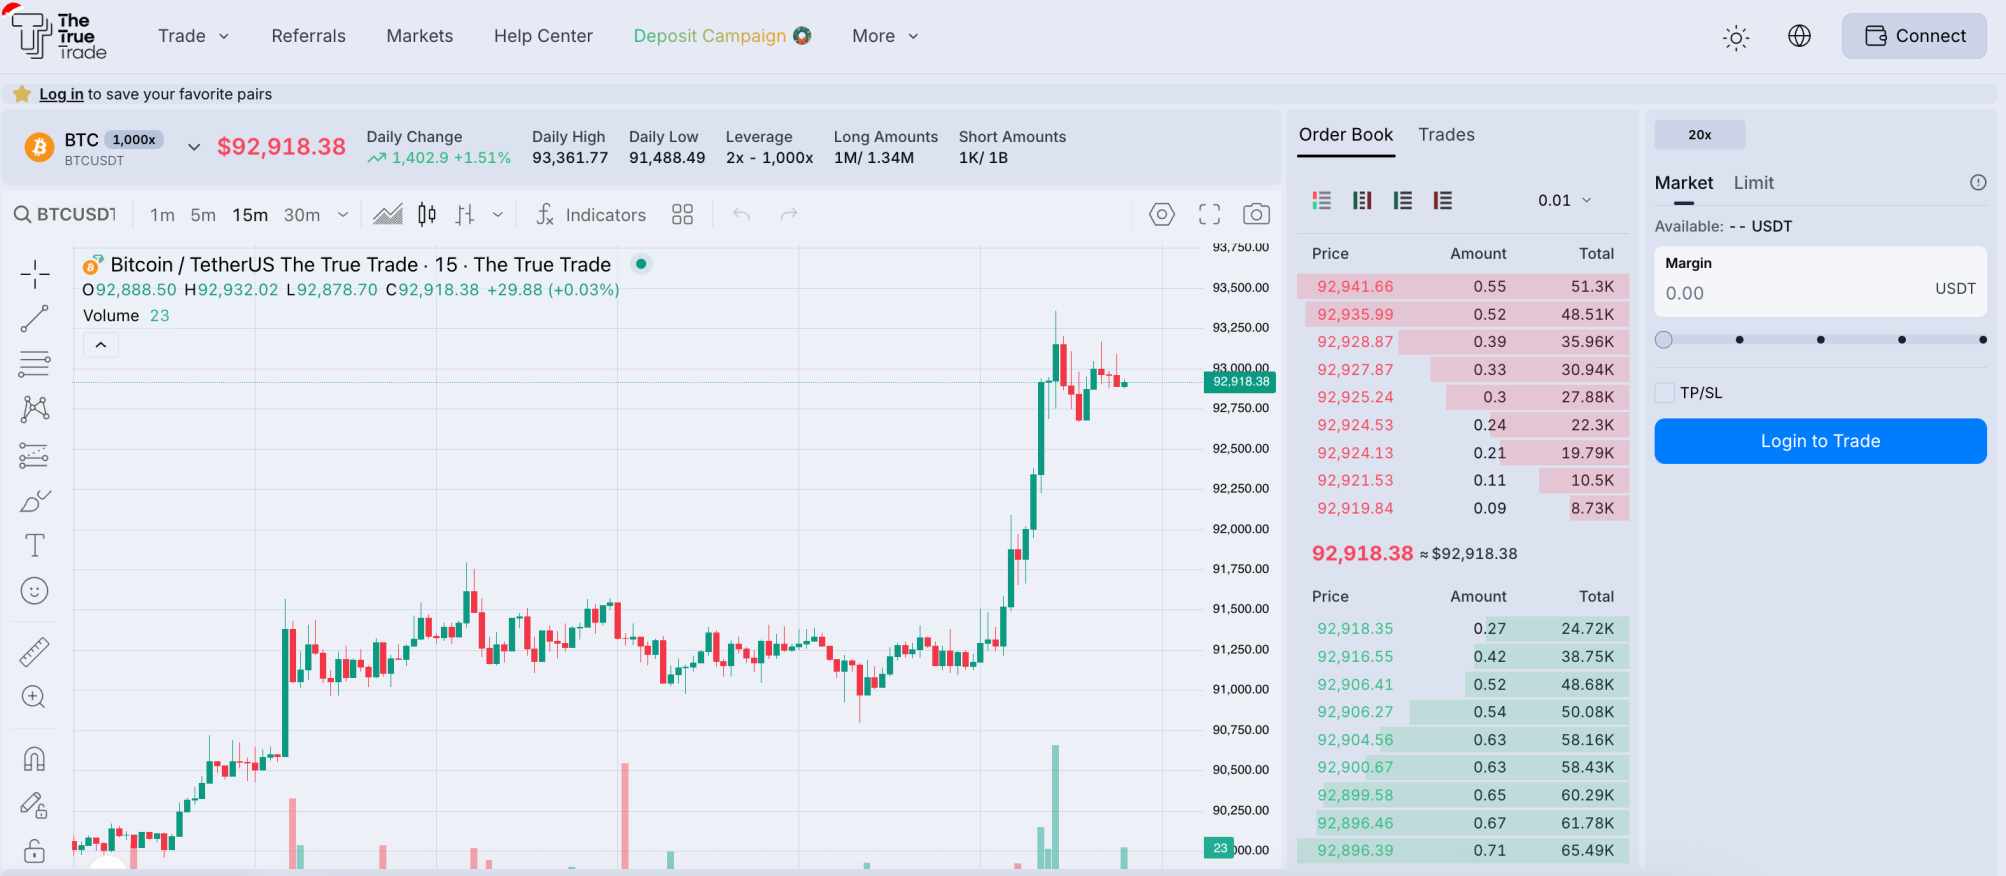Open the Trade dropdown menu
Viewport: 2006px width, 876px height.
click(x=193, y=36)
